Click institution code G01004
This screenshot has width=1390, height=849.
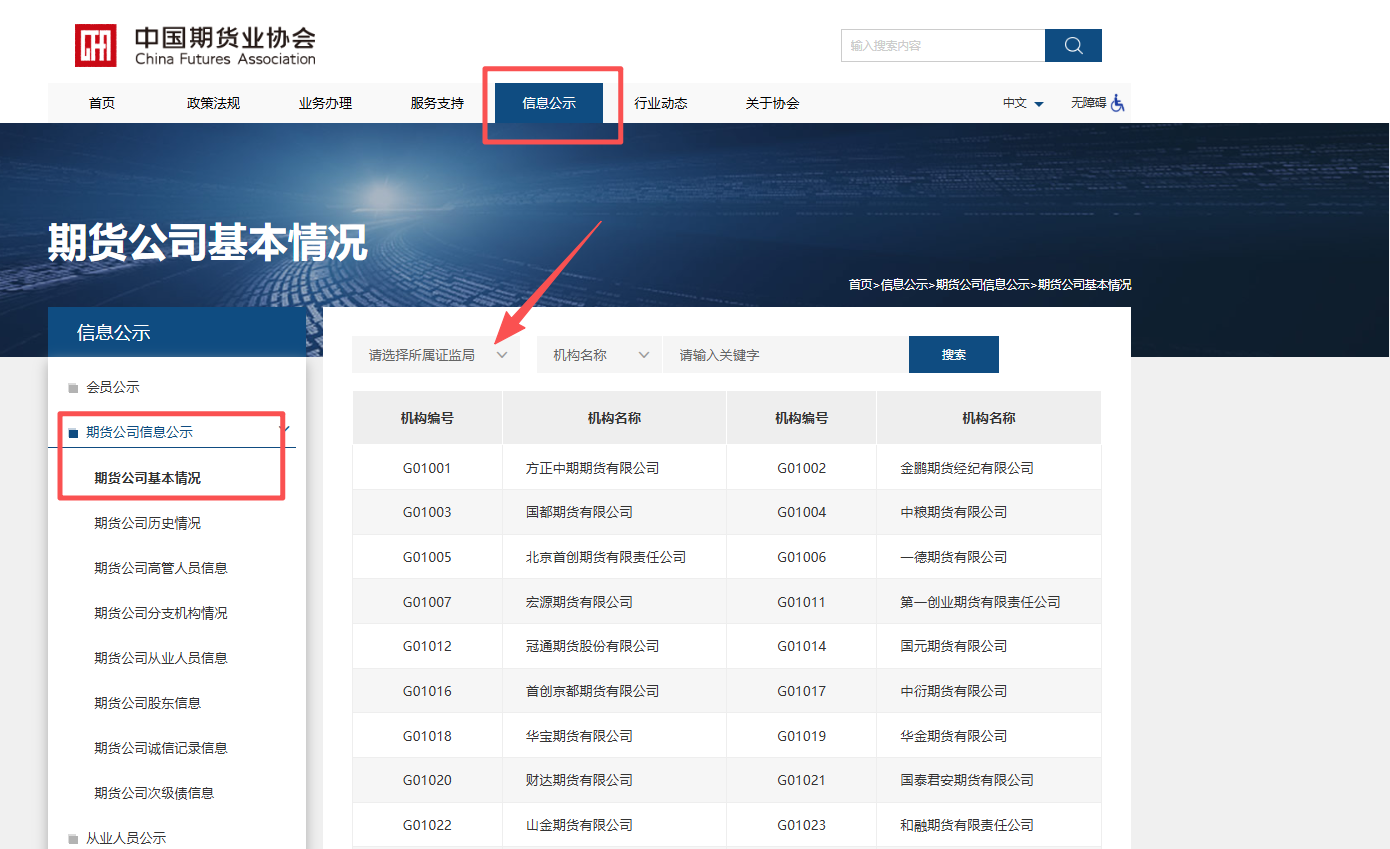coord(802,512)
